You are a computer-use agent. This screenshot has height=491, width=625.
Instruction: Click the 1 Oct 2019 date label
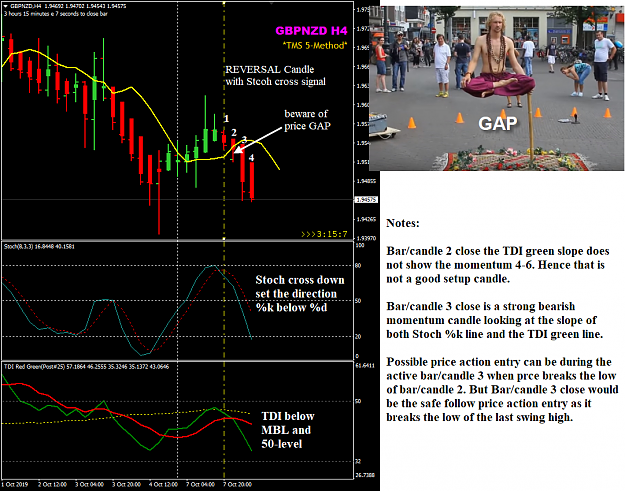14,485
